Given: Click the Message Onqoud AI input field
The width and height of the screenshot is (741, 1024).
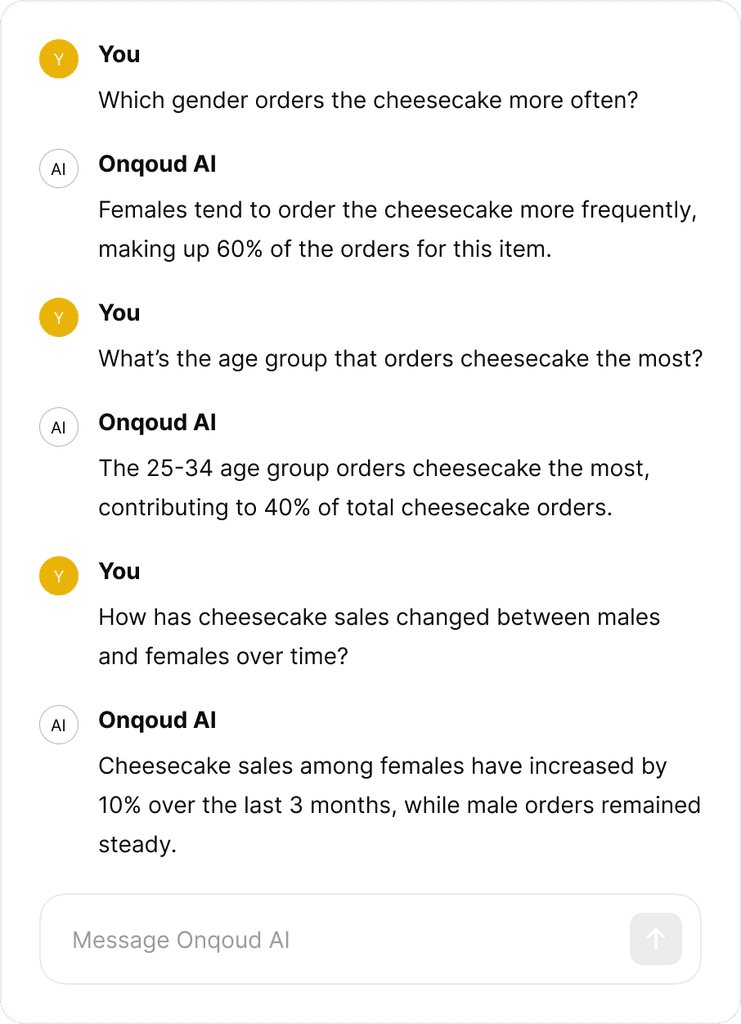Looking at the screenshot, I should pos(370,939).
